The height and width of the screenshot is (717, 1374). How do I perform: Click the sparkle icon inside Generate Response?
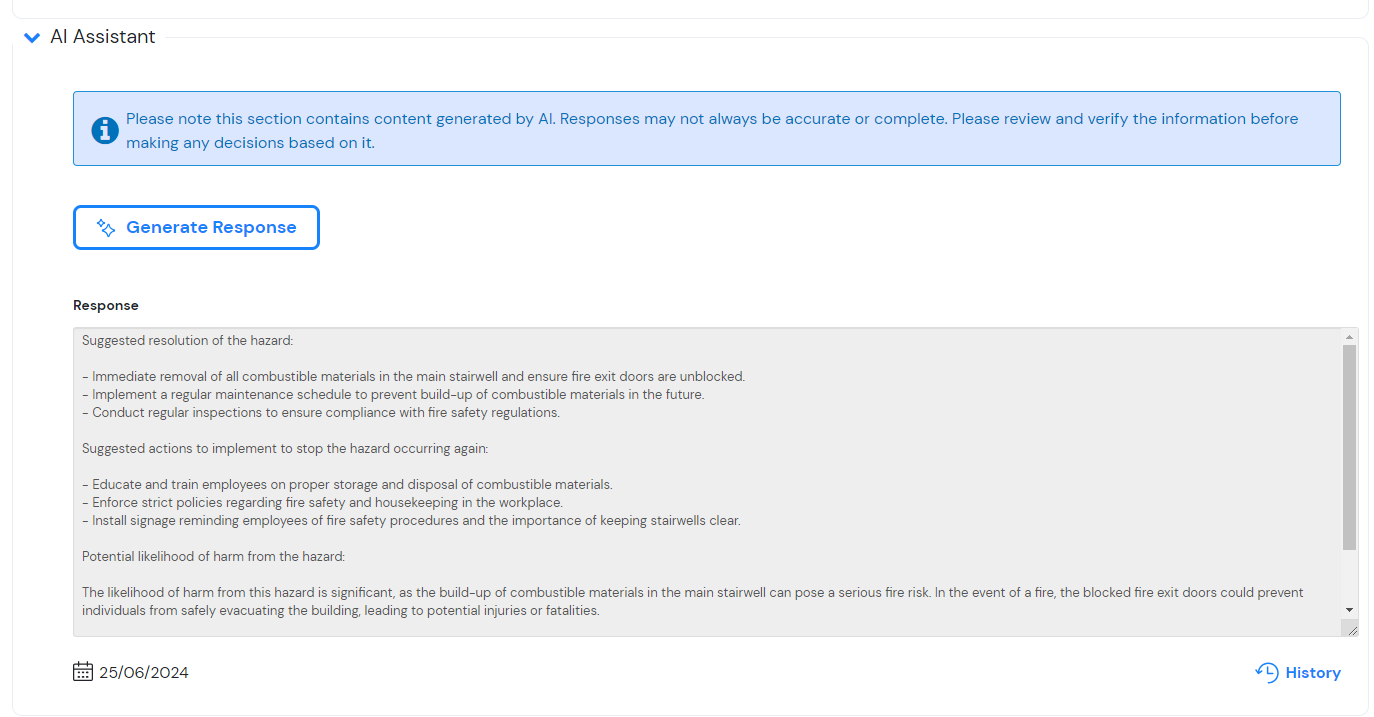click(x=104, y=227)
